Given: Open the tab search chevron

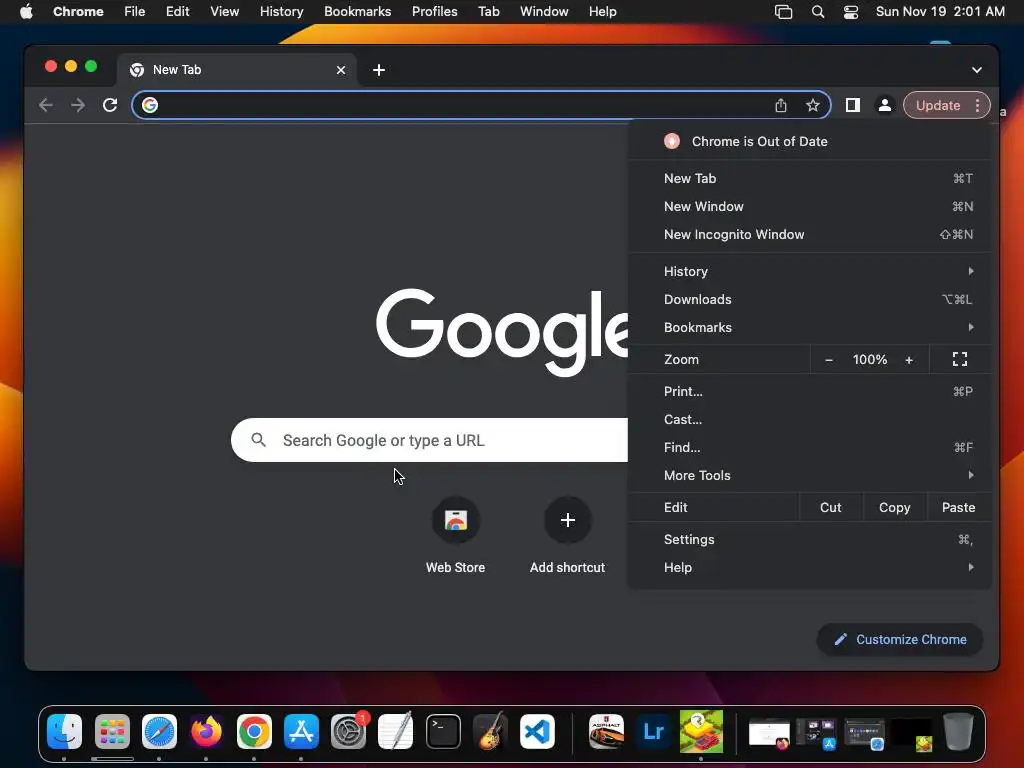Looking at the screenshot, I should (x=976, y=70).
